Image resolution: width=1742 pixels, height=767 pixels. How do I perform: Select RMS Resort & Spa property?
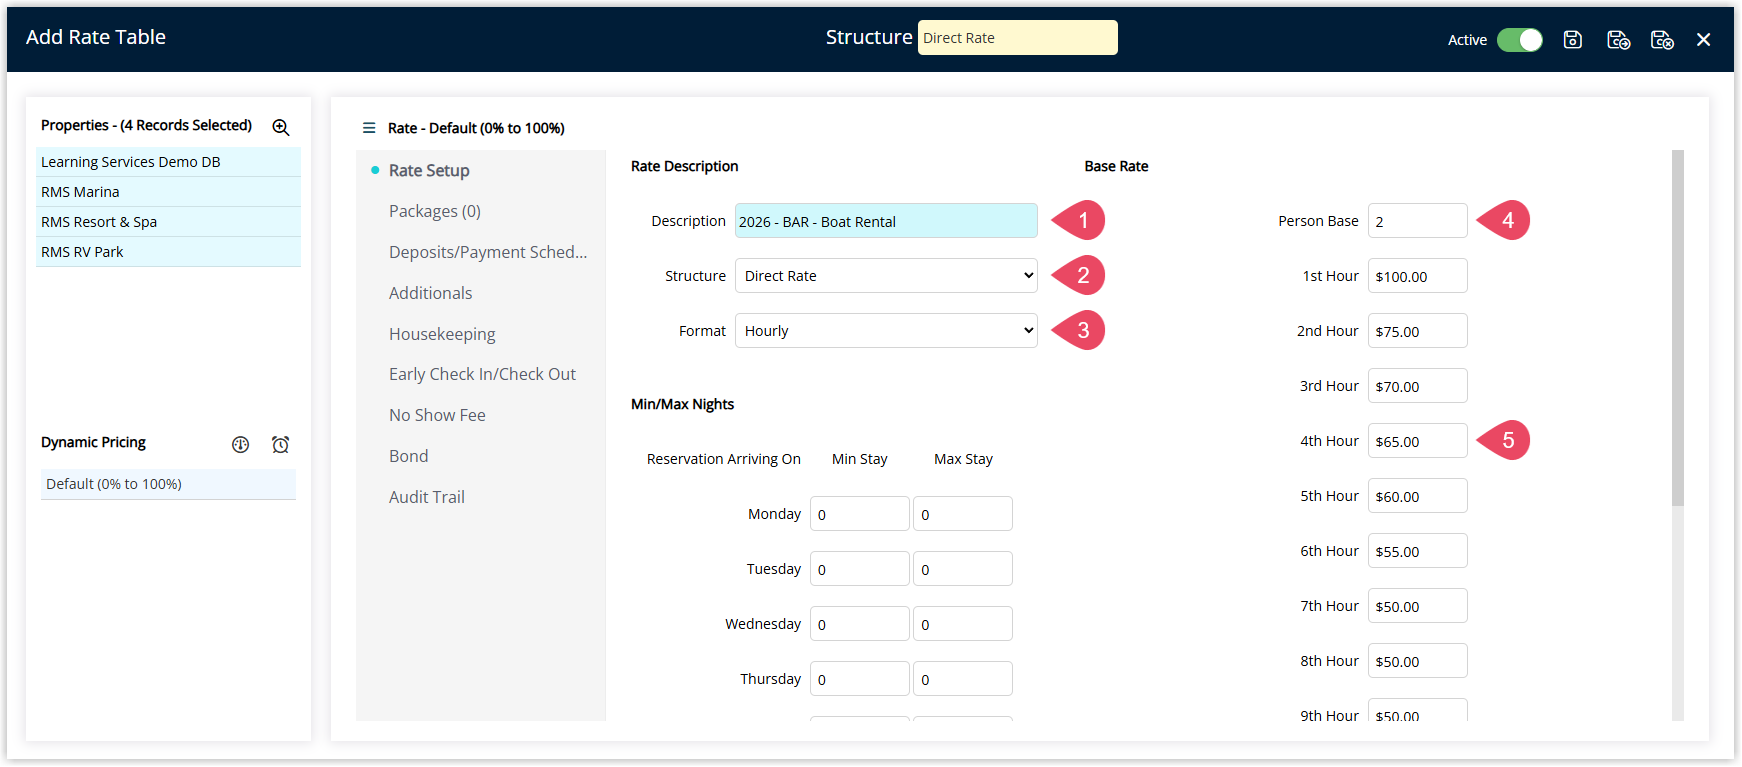tap(168, 222)
